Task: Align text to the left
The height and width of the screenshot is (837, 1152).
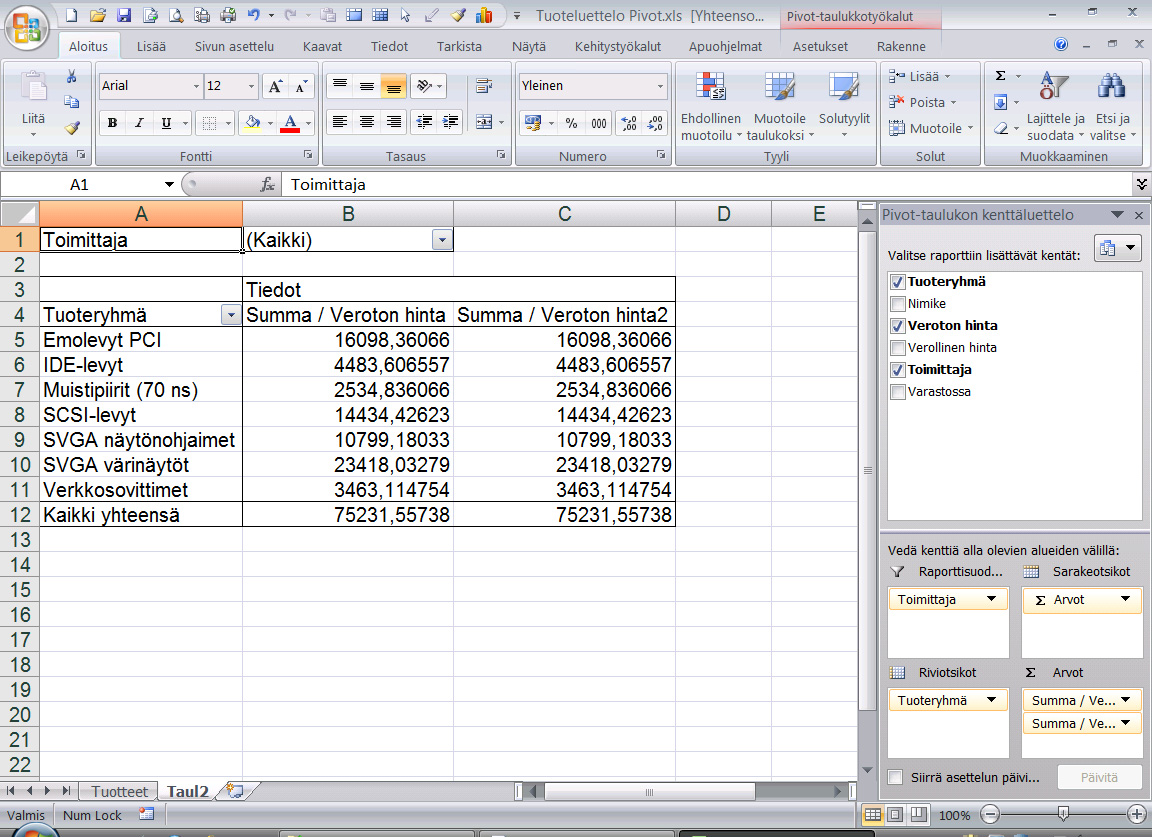Action: [339, 122]
